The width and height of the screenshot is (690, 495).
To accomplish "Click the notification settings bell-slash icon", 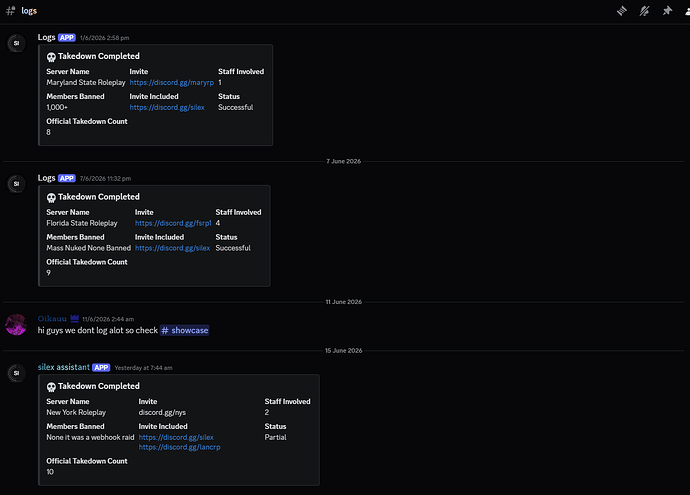I will click(x=644, y=11).
